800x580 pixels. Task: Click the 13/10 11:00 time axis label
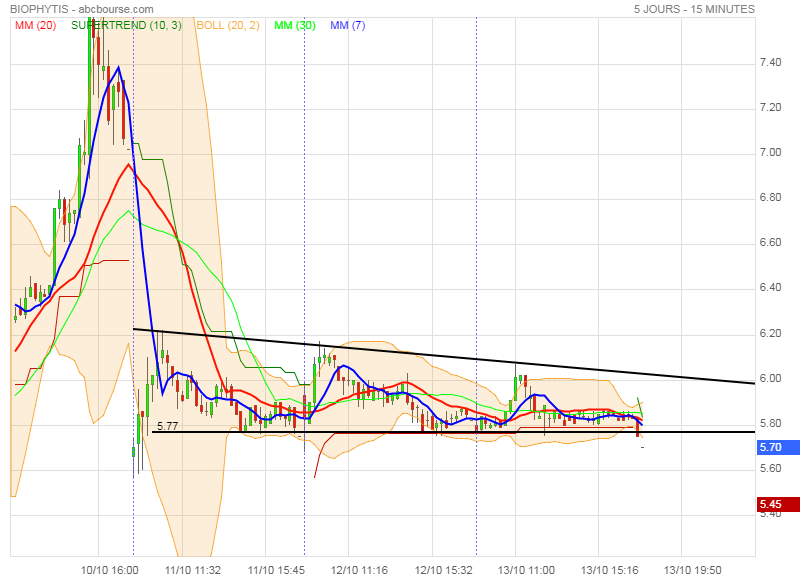(x=527, y=570)
